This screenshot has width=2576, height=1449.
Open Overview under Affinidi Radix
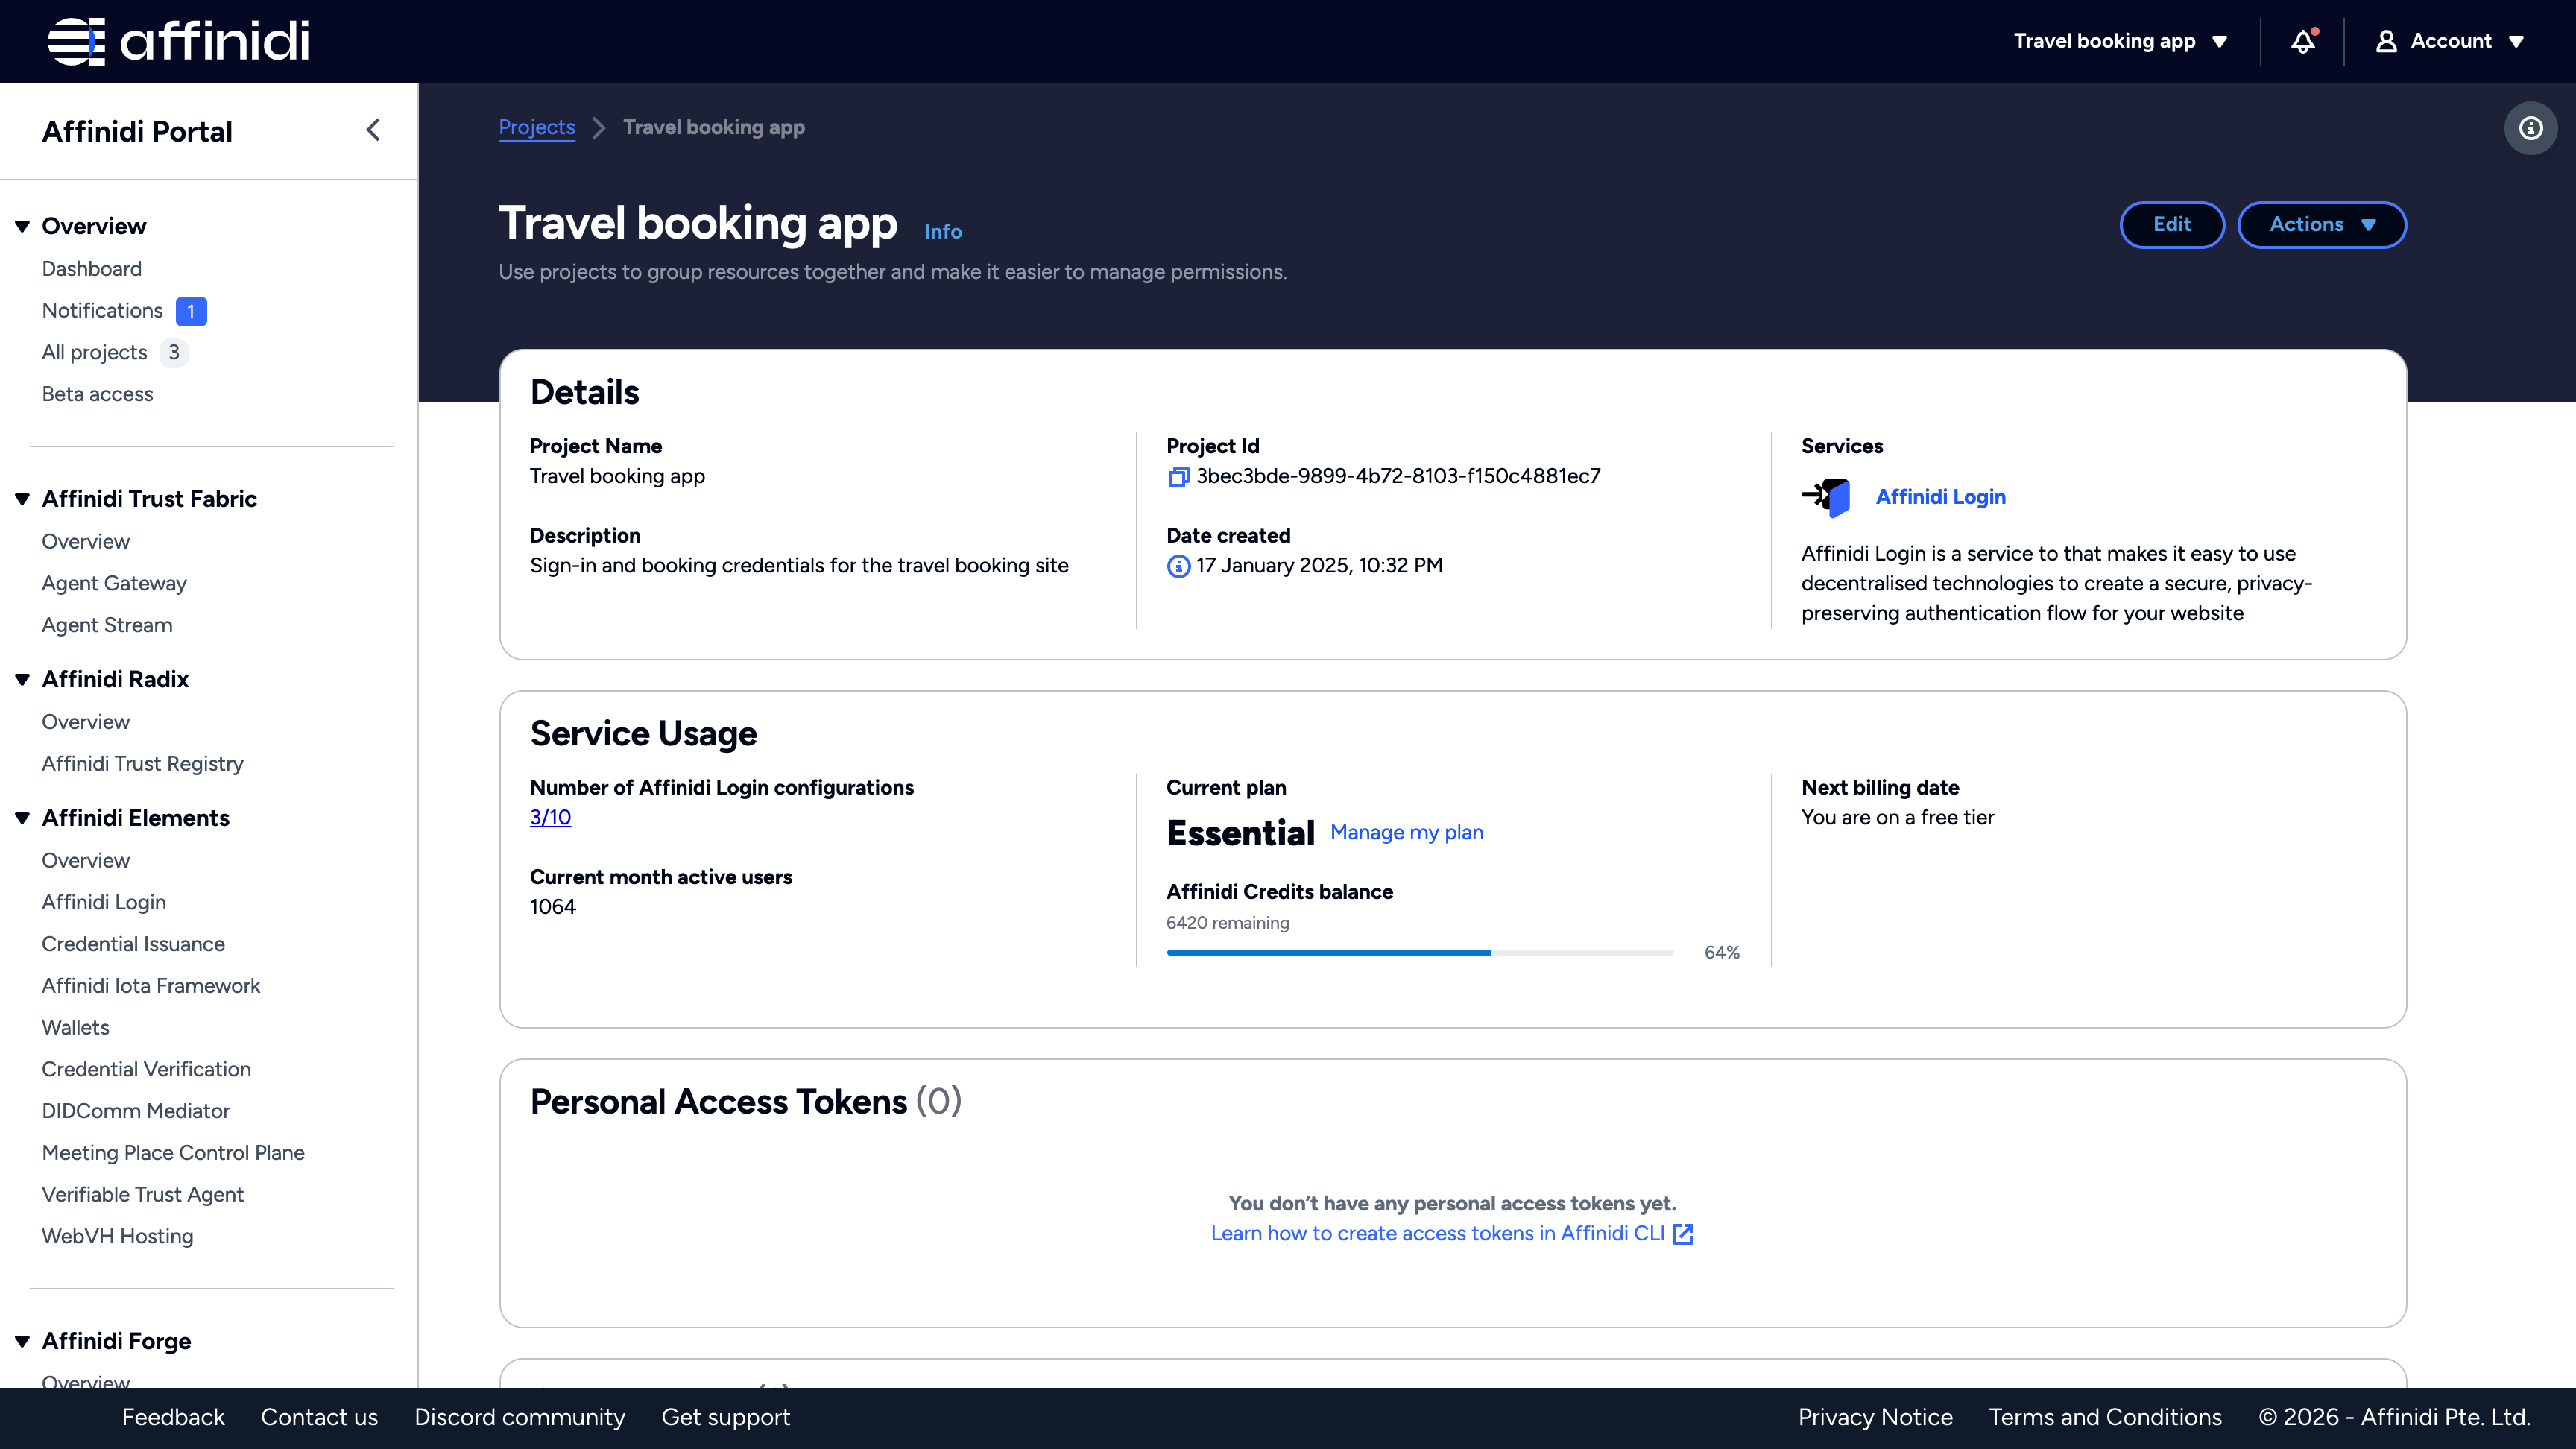[x=86, y=722]
